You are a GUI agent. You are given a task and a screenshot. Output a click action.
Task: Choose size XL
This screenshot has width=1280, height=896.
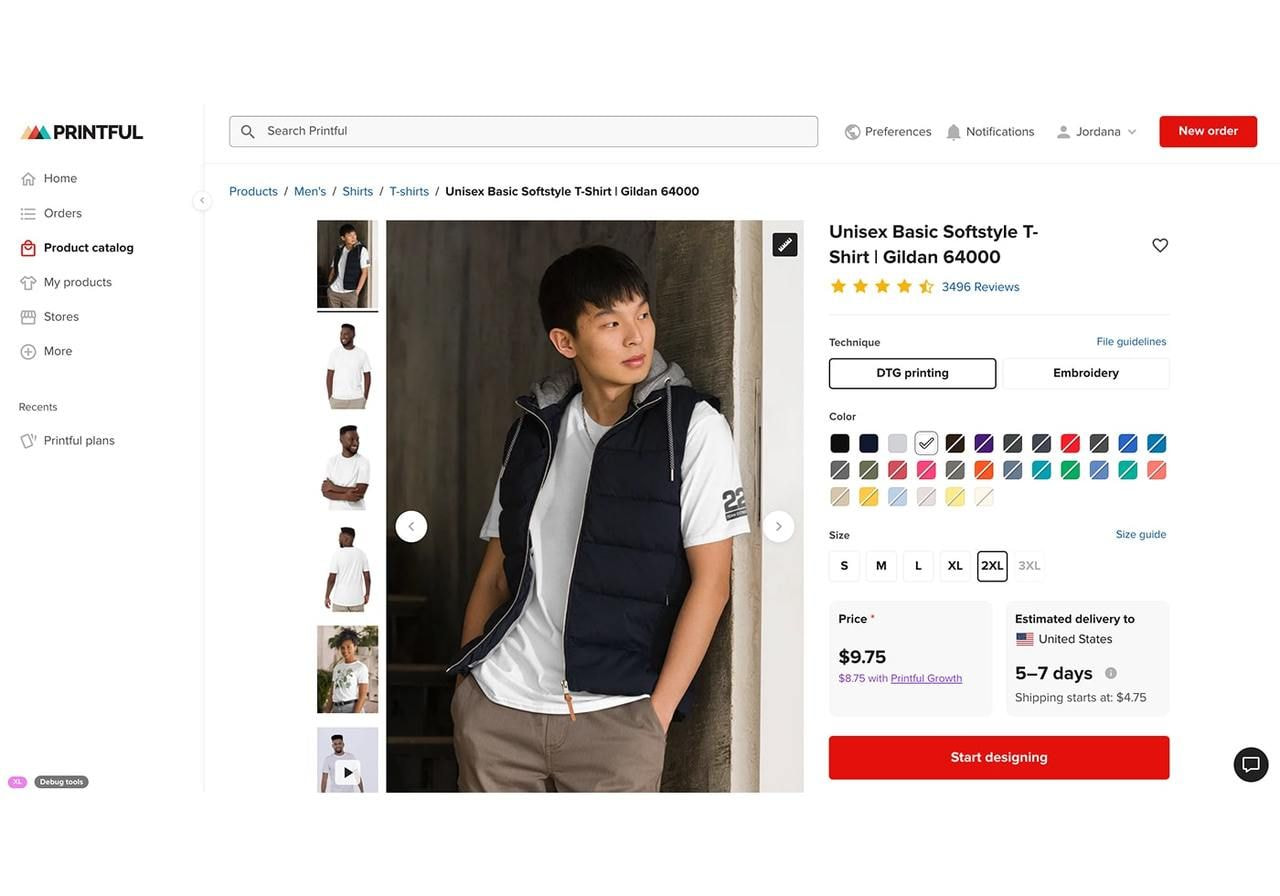tap(955, 566)
